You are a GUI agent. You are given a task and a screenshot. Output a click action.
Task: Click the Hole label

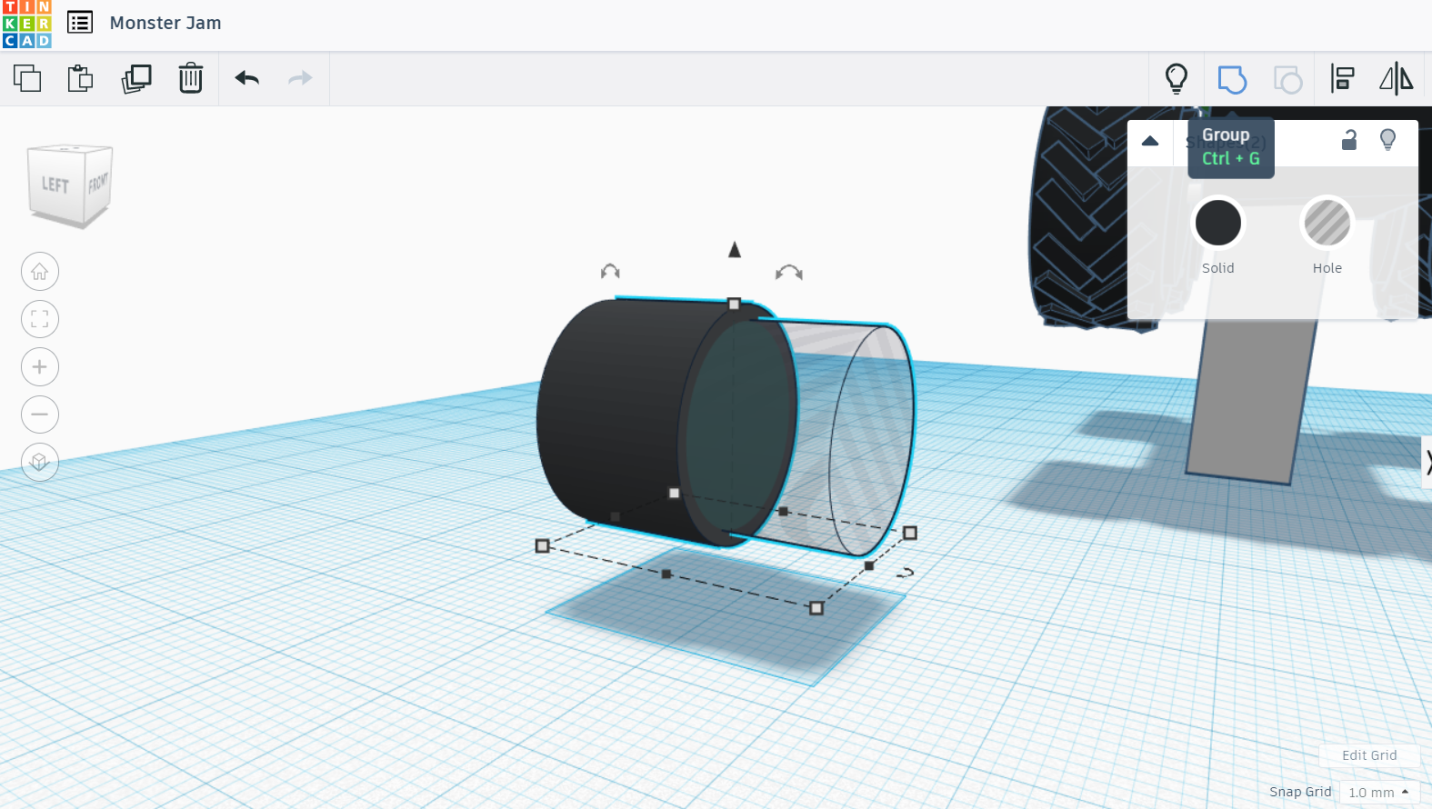click(x=1327, y=268)
